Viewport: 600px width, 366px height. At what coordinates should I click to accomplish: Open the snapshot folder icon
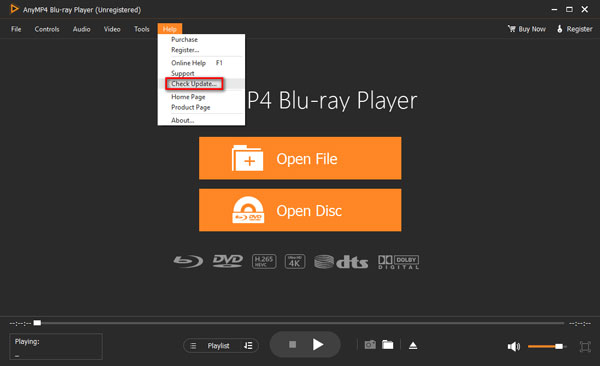click(388, 345)
